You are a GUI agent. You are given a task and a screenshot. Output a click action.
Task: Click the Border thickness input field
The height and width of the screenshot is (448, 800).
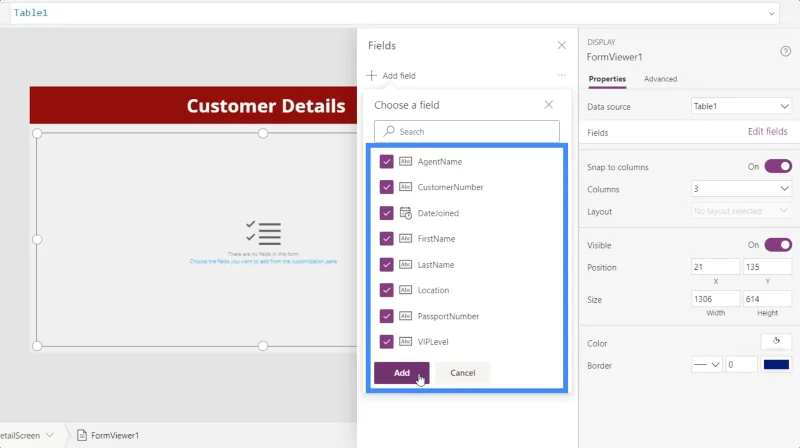point(741,364)
